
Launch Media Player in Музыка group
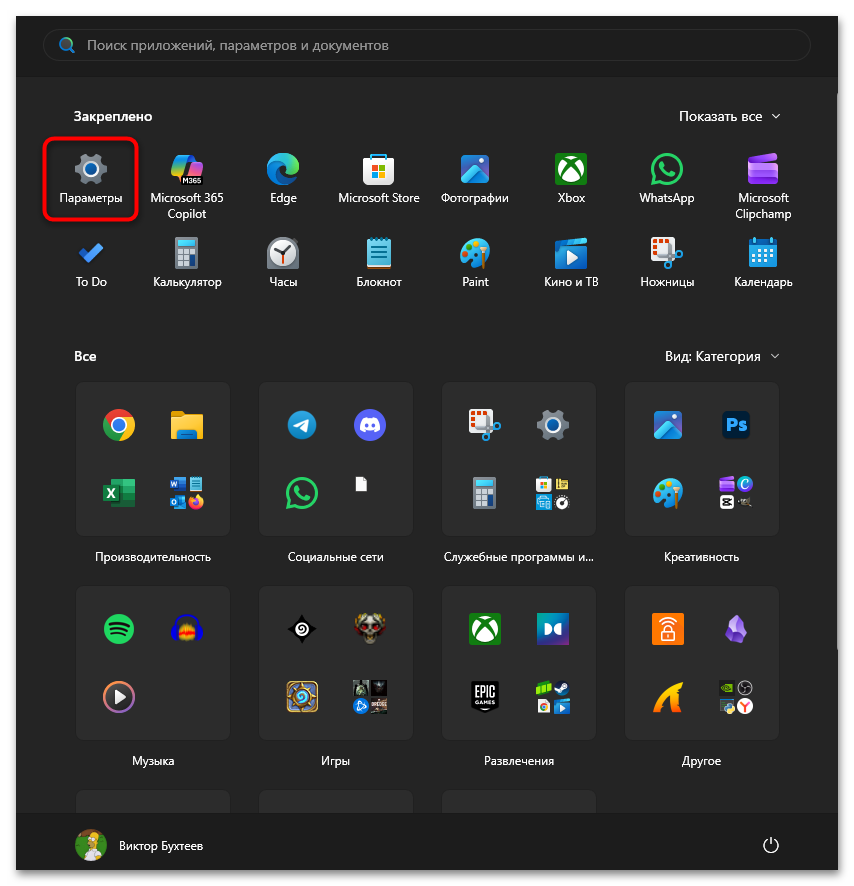tap(119, 696)
